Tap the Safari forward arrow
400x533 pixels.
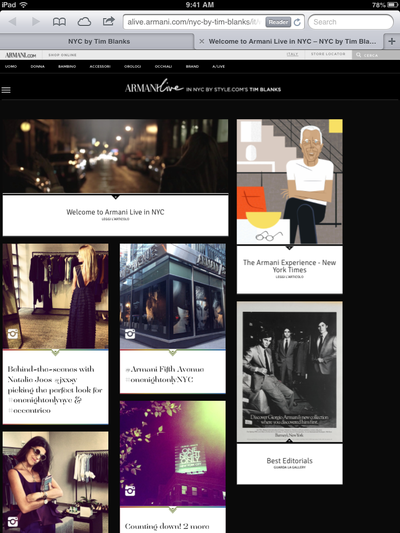click(x=35, y=22)
